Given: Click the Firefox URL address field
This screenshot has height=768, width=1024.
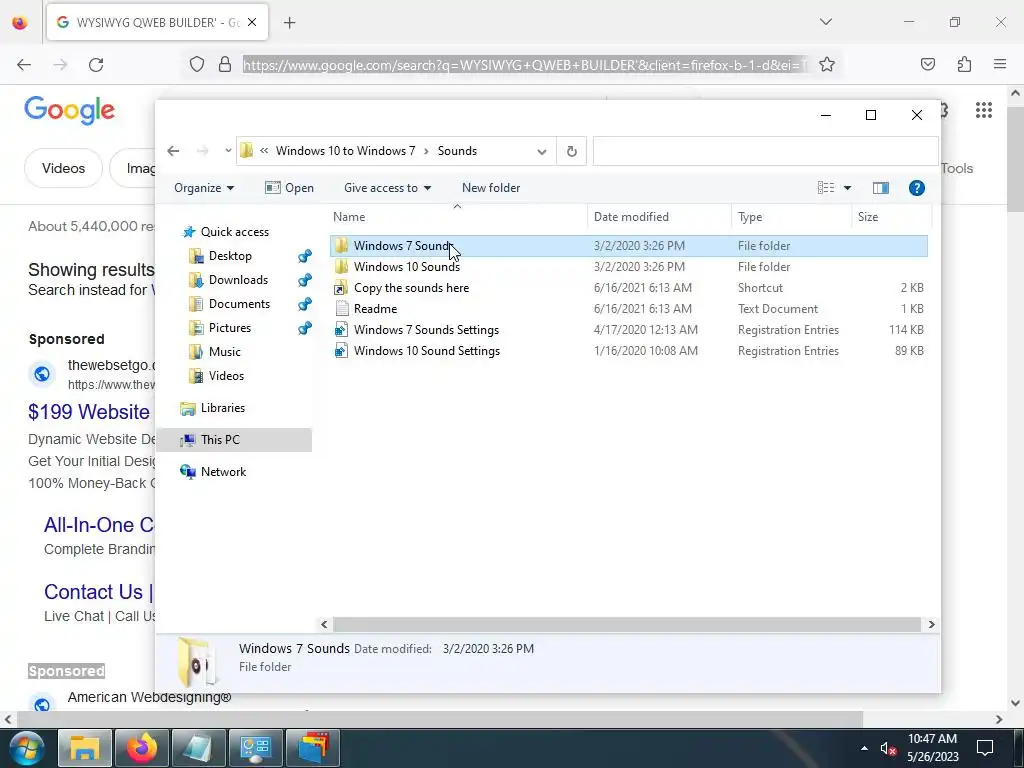Looking at the screenshot, I should [x=525, y=65].
